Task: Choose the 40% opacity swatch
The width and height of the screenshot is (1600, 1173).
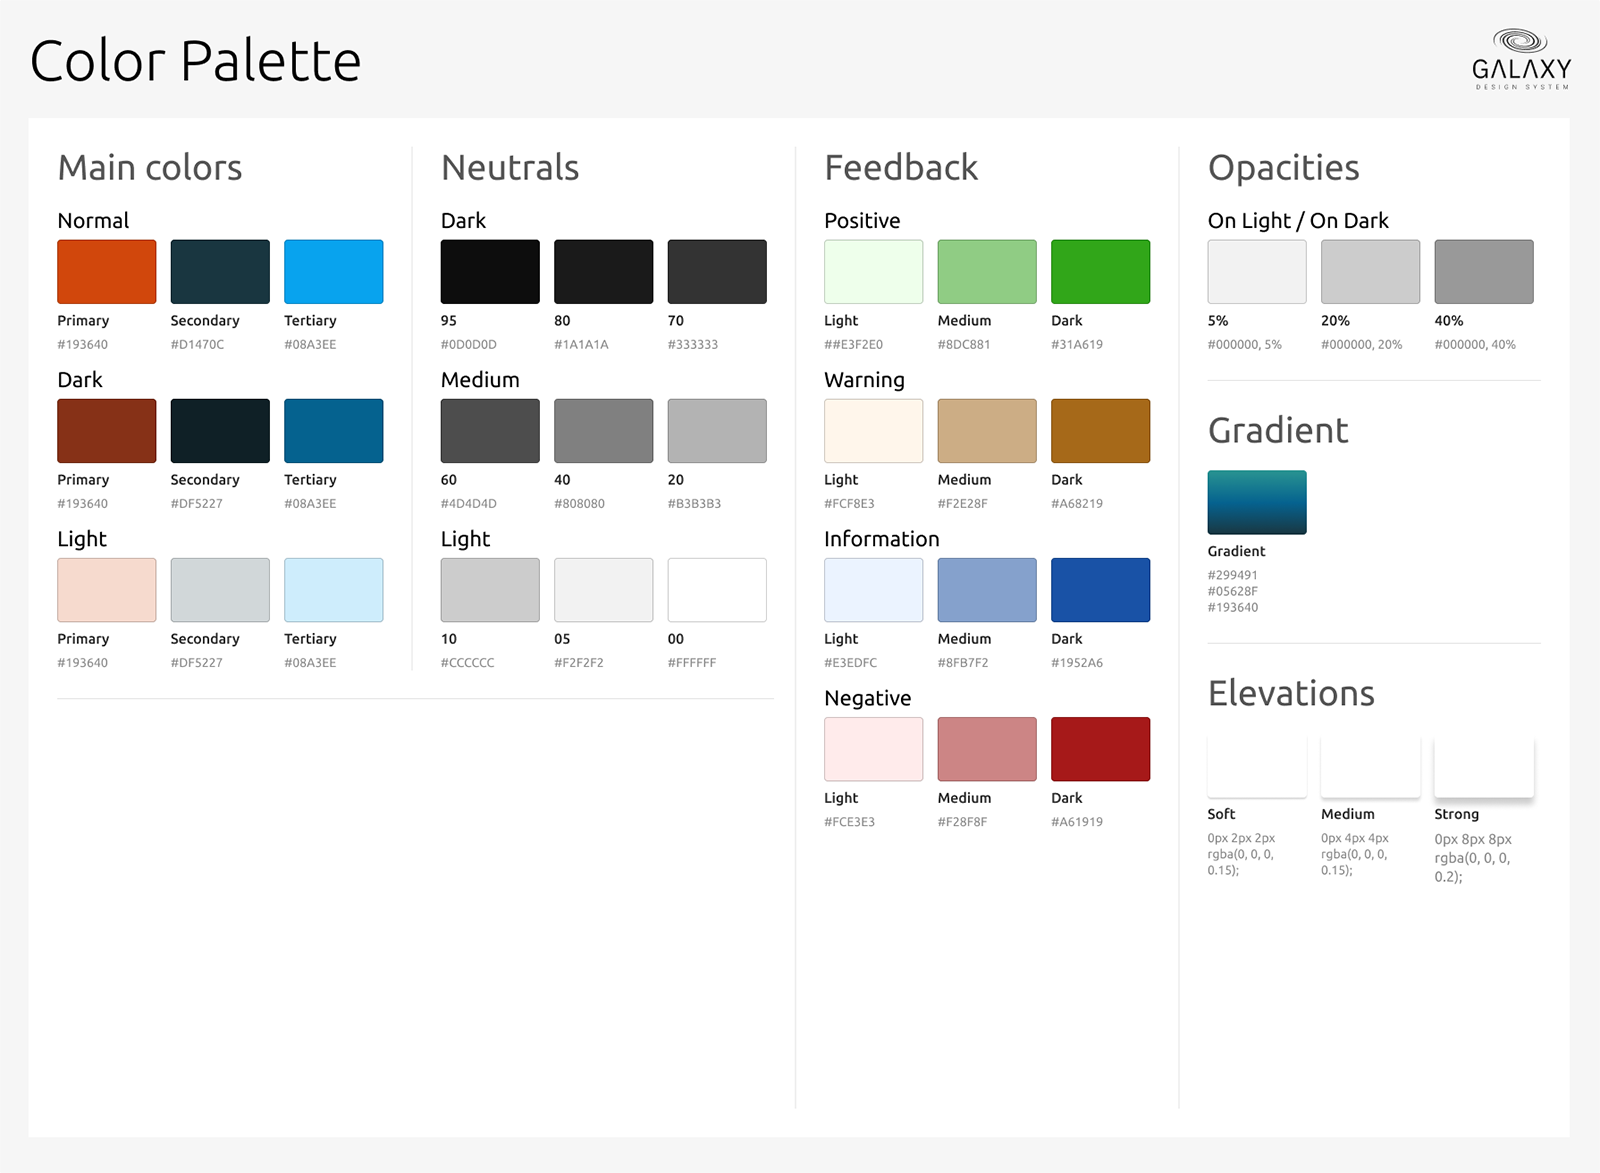Action: pos(1484,271)
